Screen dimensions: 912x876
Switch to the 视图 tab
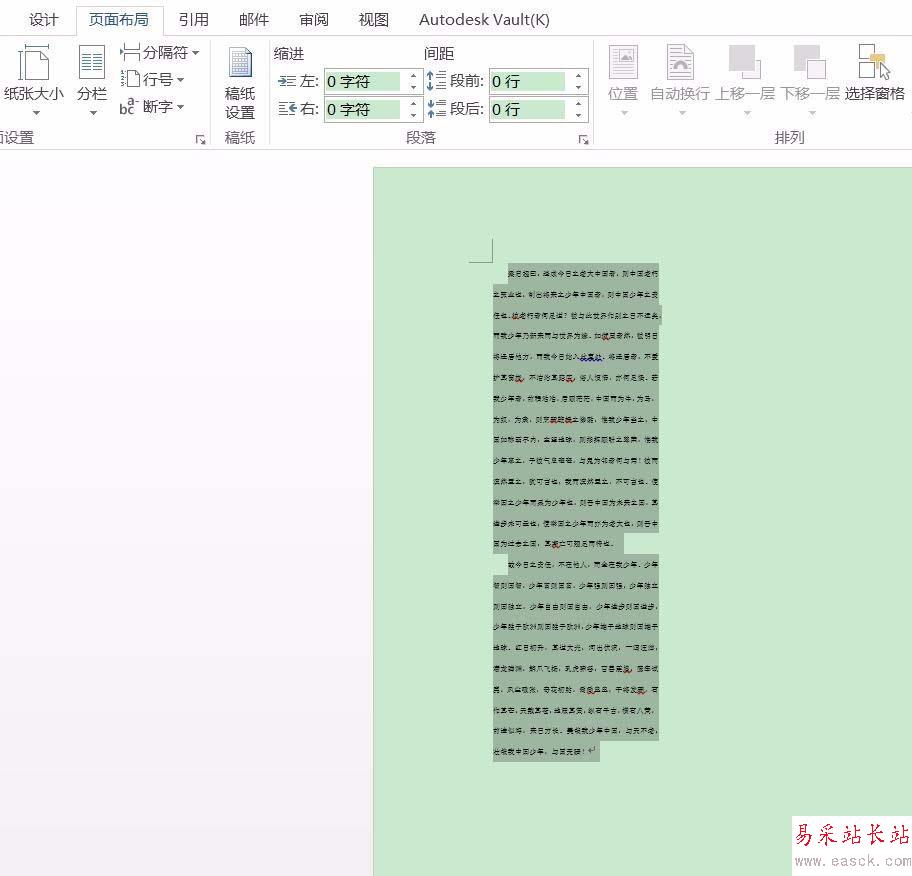(374, 20)
